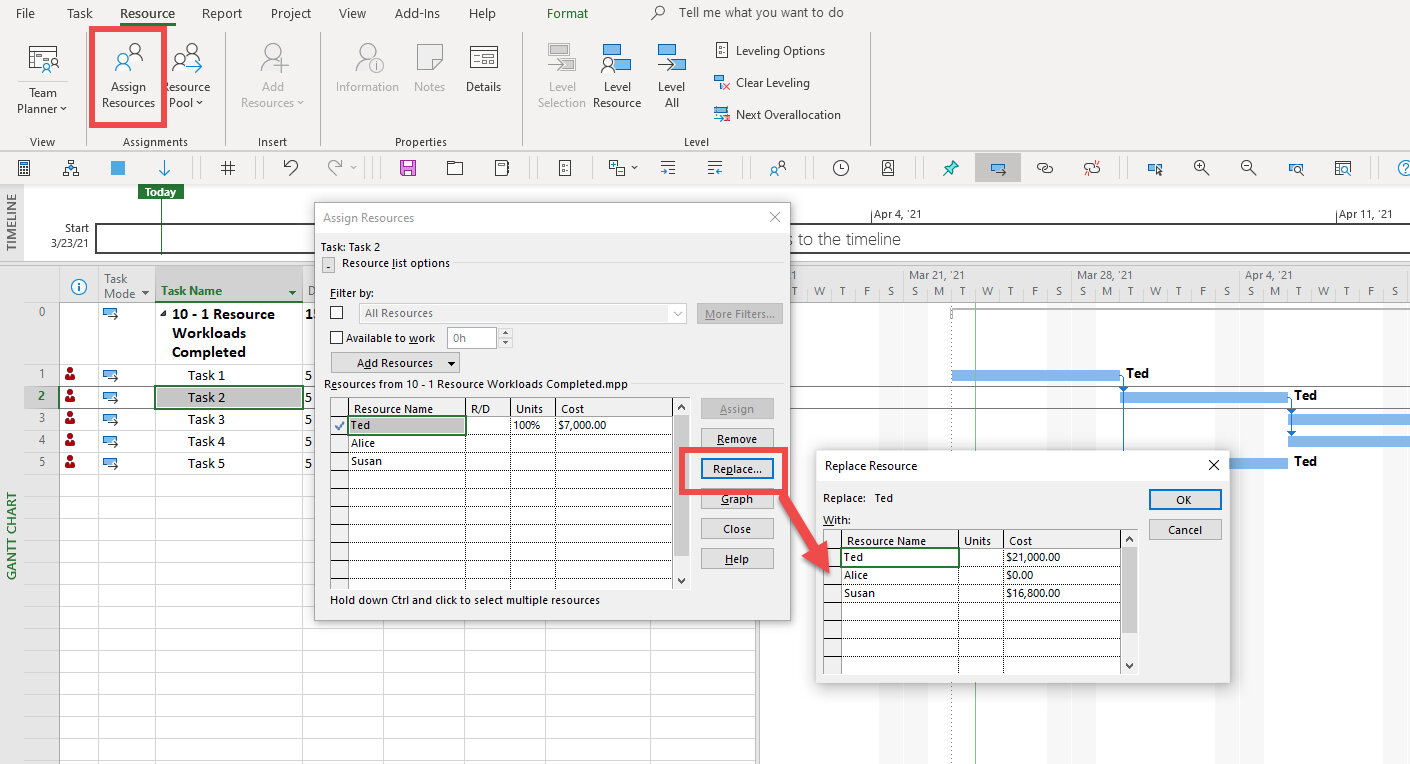Screen dimensions: 1410x764
Task: Open the redo dropdown arrow
Action: [x=353, y=169]
